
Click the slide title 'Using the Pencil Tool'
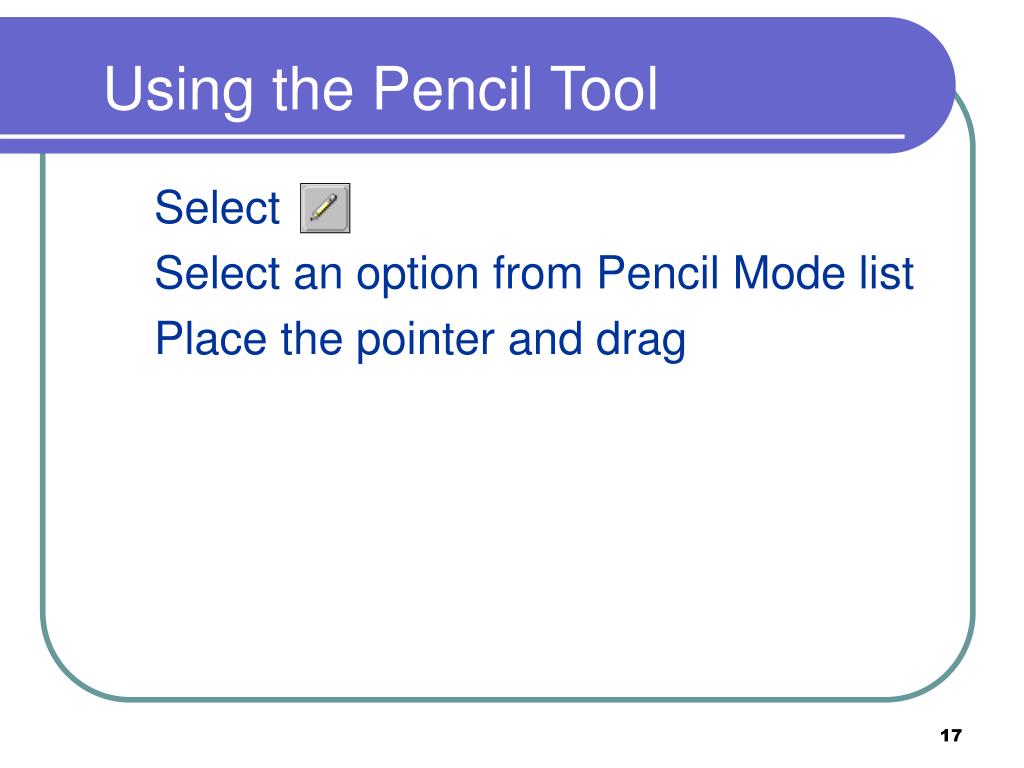pyautogui.click(x=381, y=89)
